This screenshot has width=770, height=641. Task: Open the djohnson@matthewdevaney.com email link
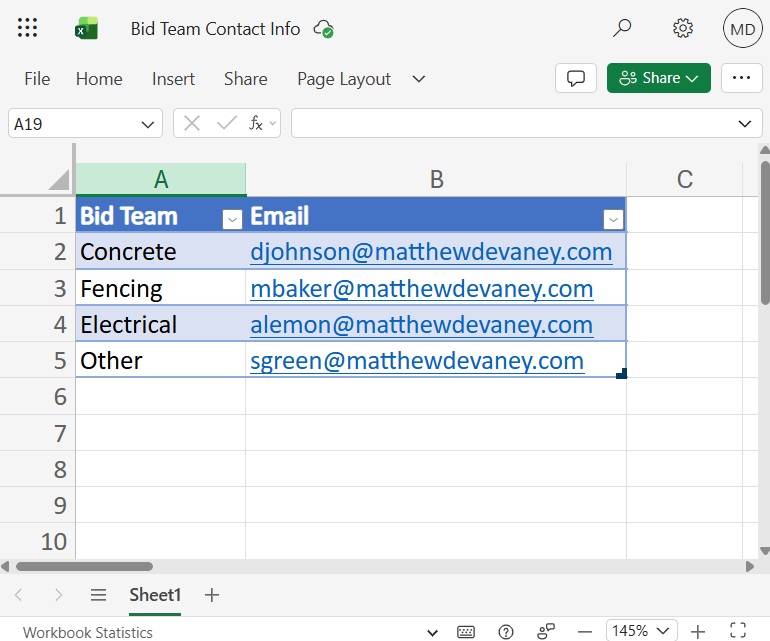[430, 252]
